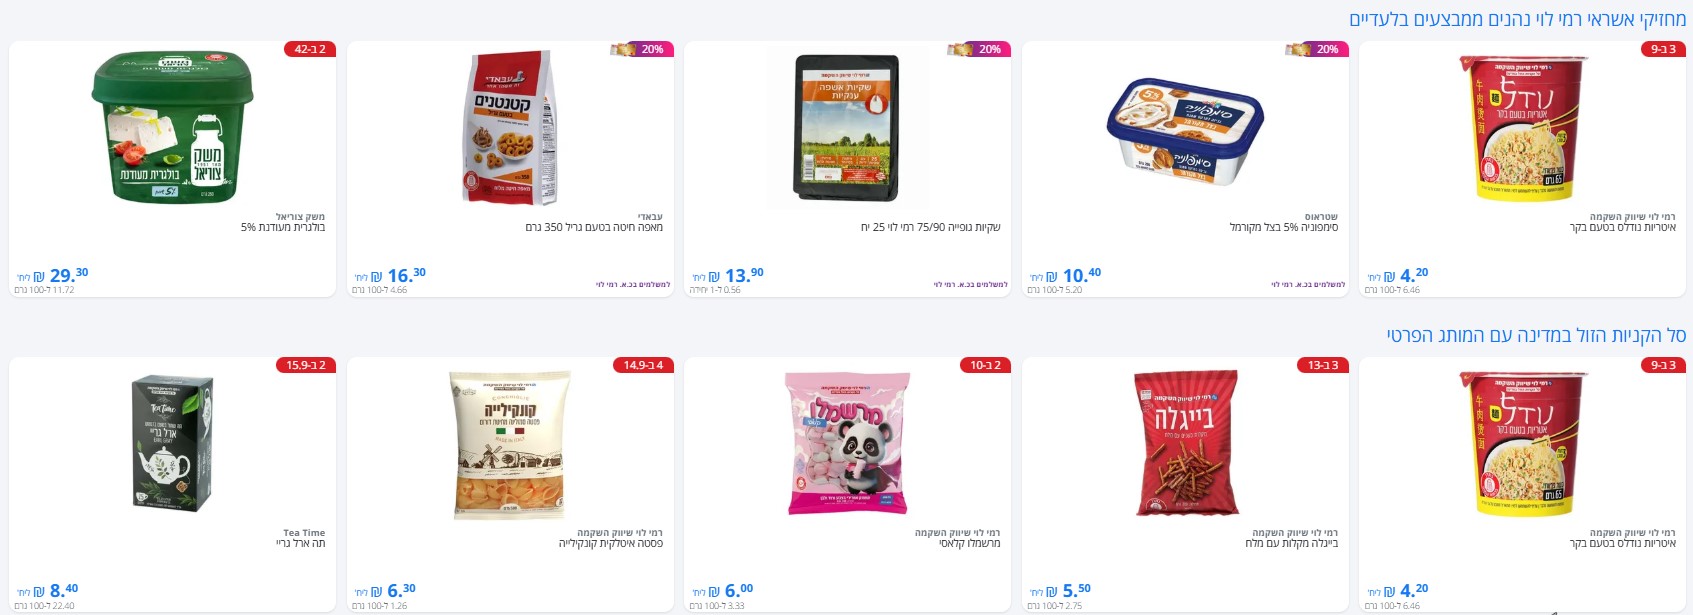
Task: Click the 2 for 15.9 tea promo badge
Action: 306,365
